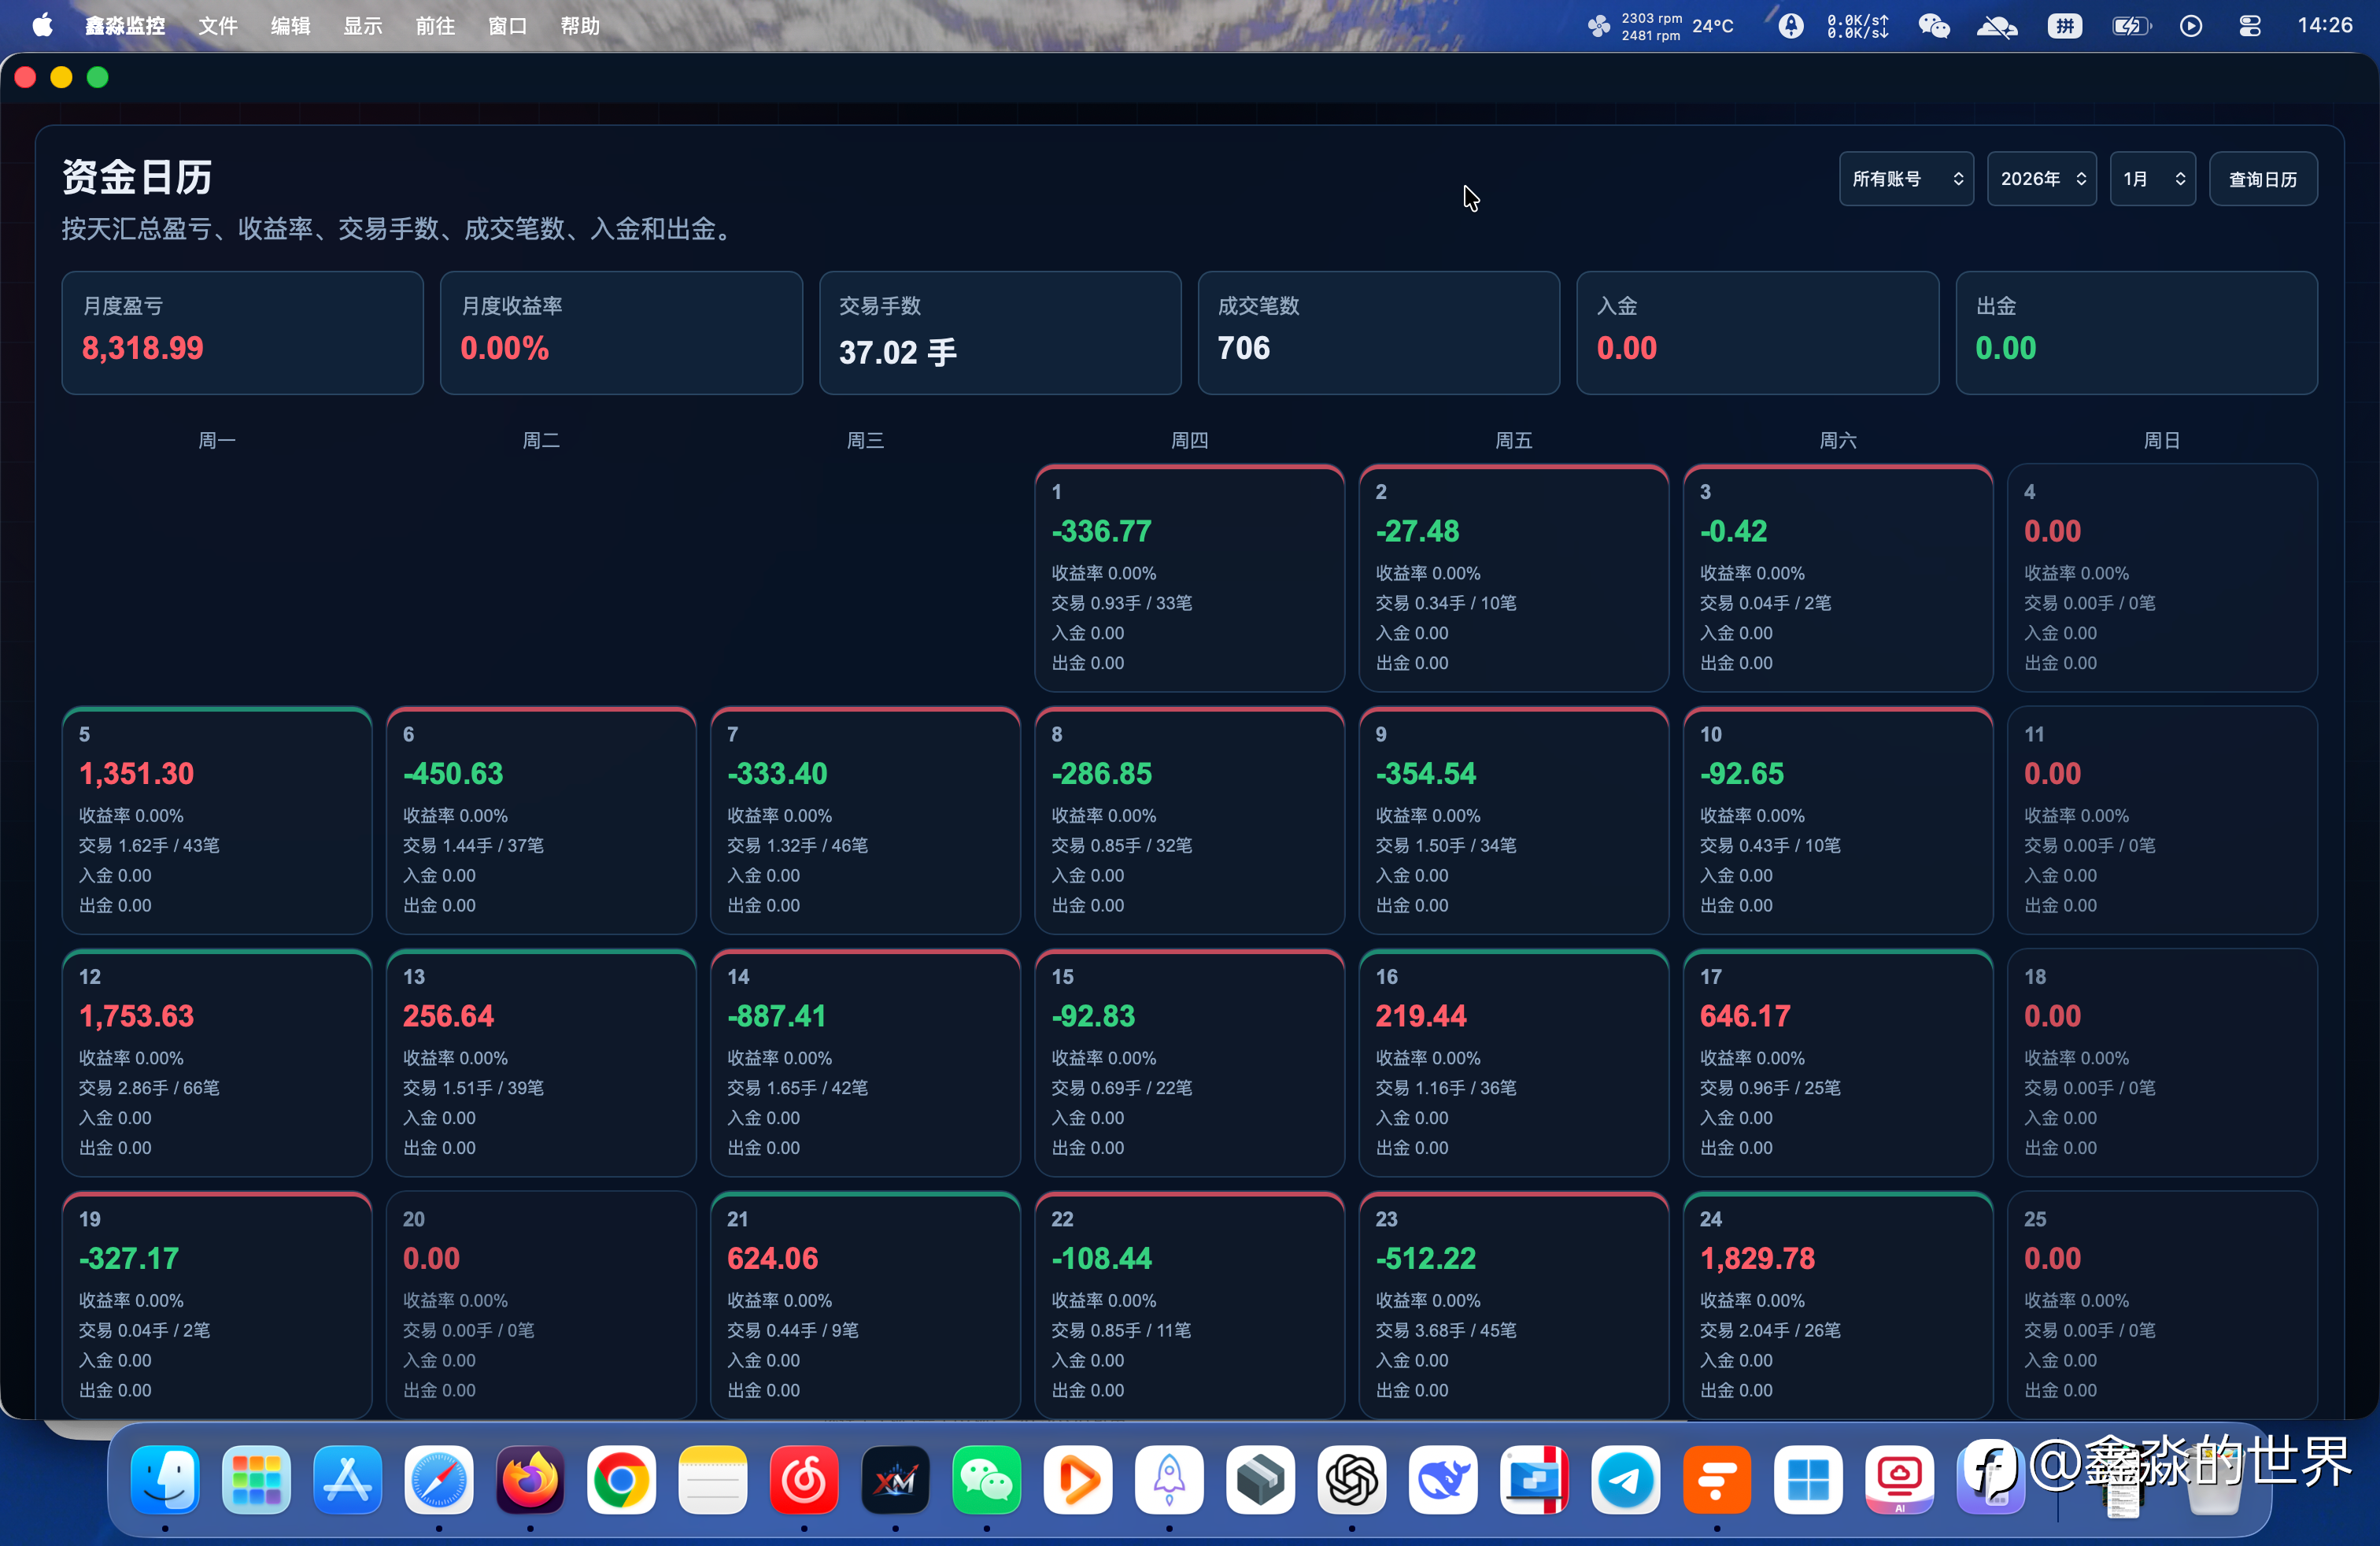
Task: Open WeChat from the dock
Action: [987, 1480]
